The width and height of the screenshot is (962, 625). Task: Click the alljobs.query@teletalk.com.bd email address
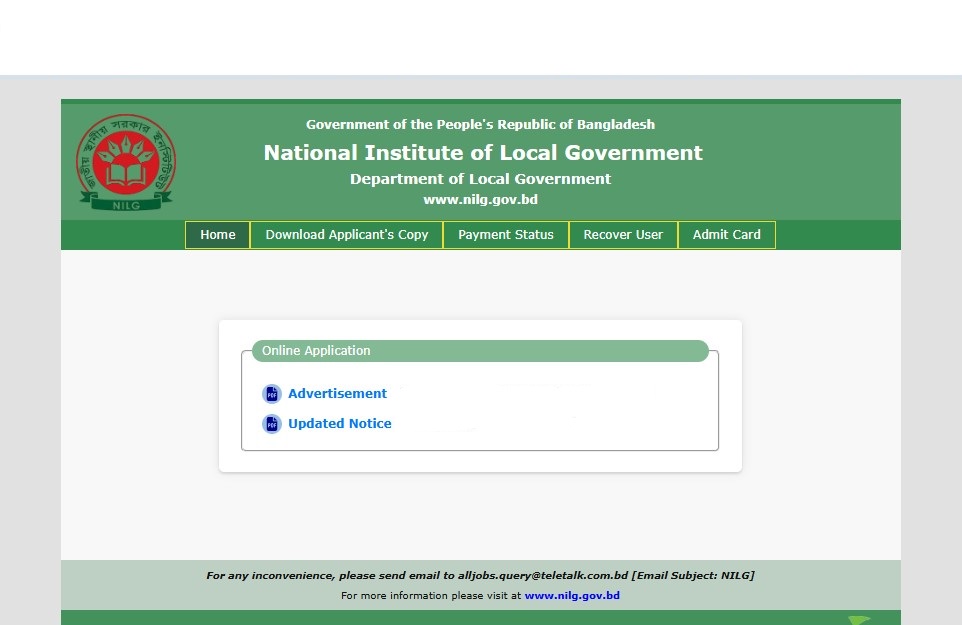coord(542,576)
